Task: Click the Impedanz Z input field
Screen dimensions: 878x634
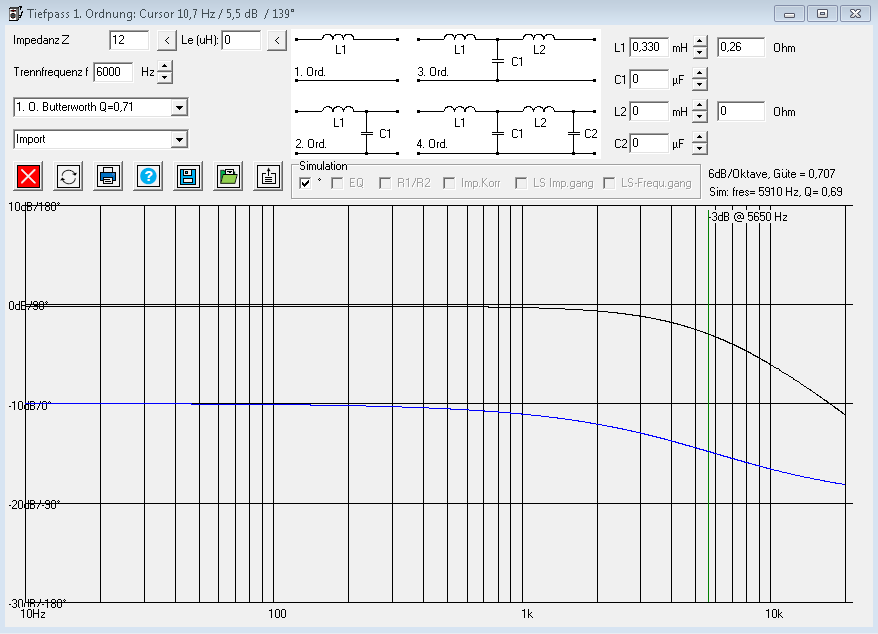Action: (x=129, y=40)
